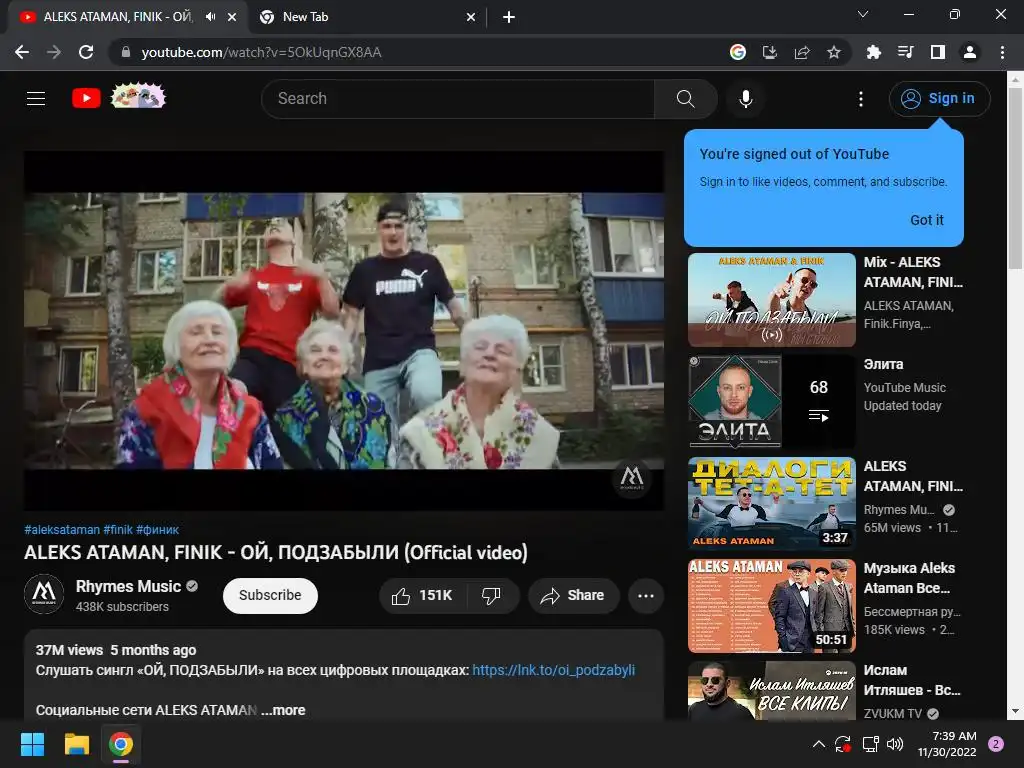
Task: Click the Google icon in the address bar
Action: tap(738, 52)
